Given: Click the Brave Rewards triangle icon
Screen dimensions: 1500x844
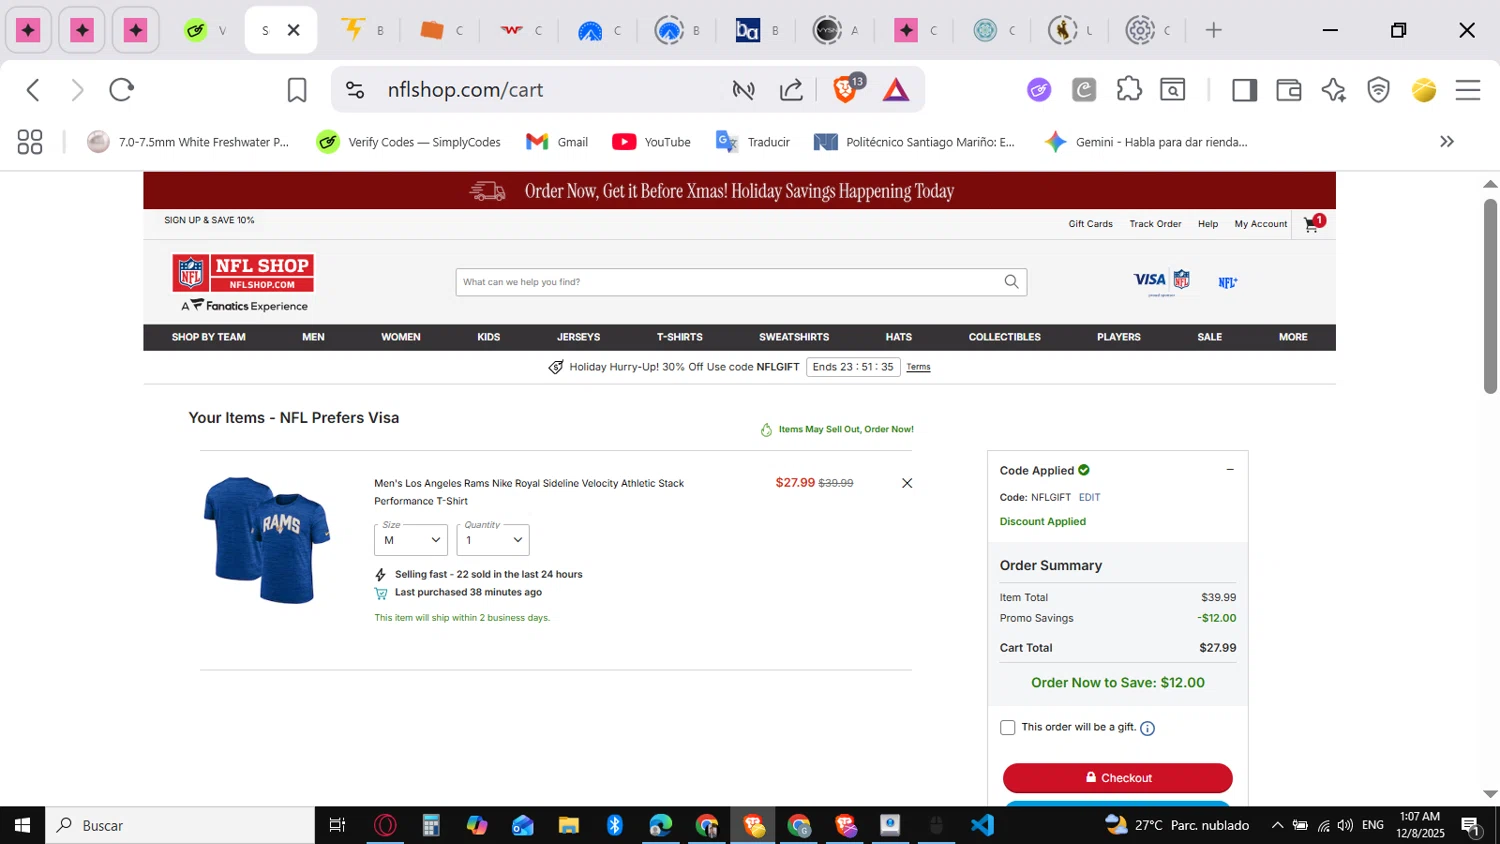Looking at the screenshot, I should point(896,90).
